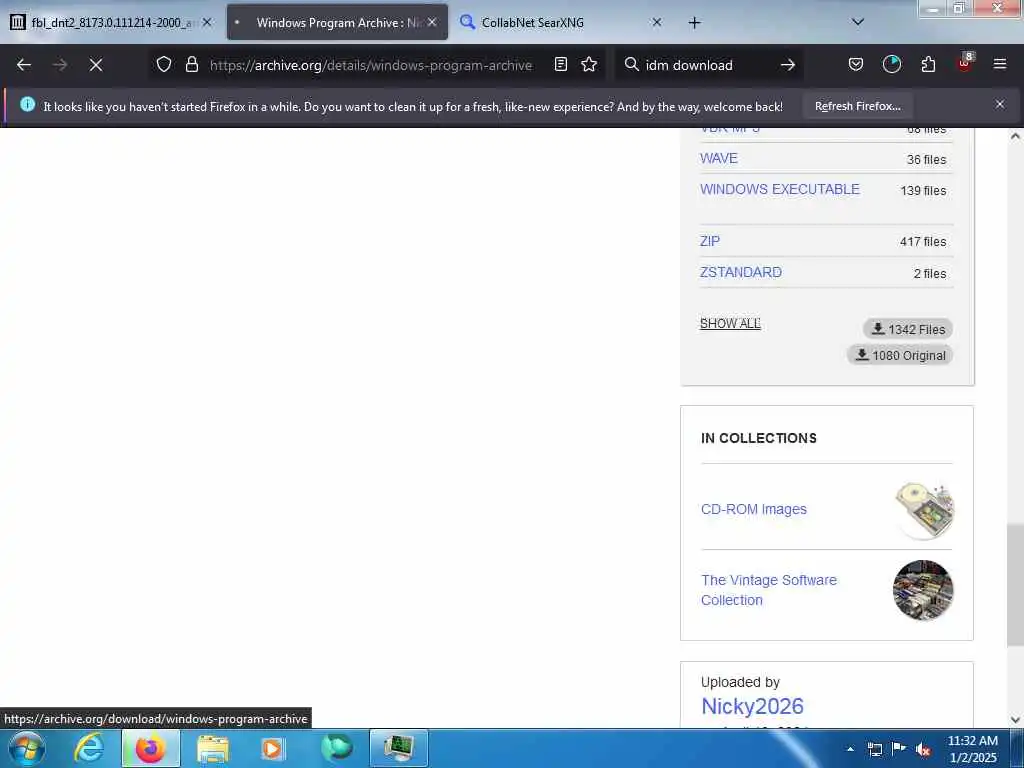Viewport: 1024px width, 768px height.
Task: Click the Vintage Software Collection thumbnail
Action: tap(923, 590)
